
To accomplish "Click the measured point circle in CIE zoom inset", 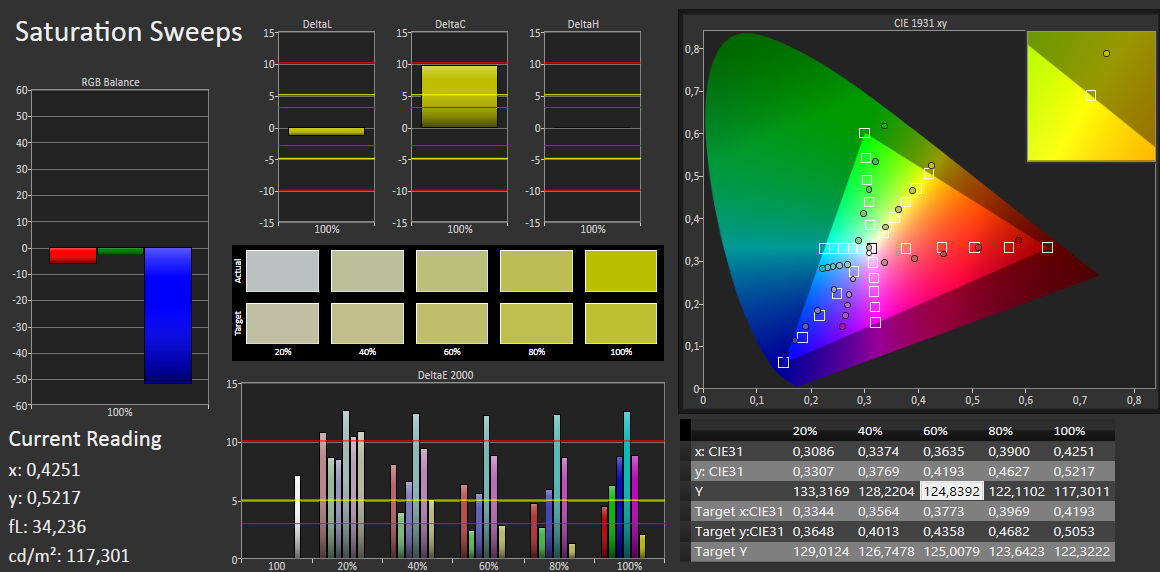I will 1106,53.
